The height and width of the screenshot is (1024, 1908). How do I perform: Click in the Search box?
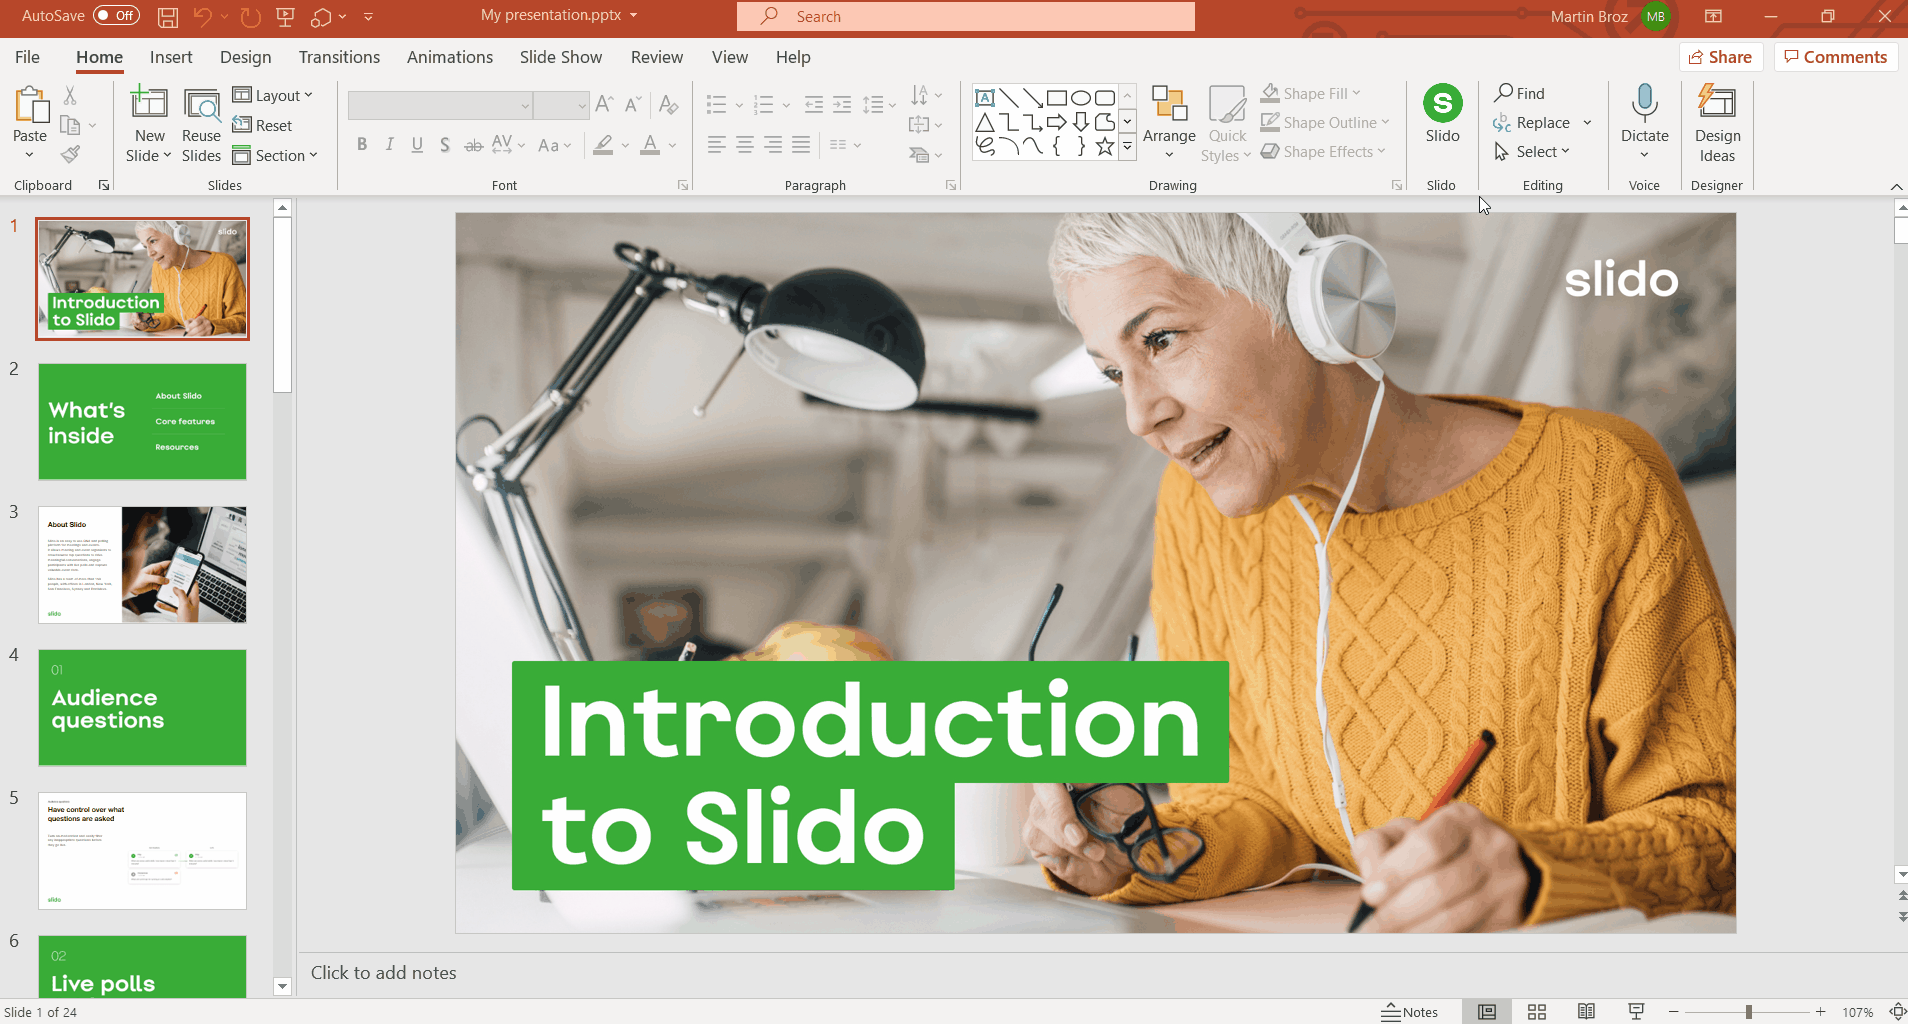(x=966, y=16)
